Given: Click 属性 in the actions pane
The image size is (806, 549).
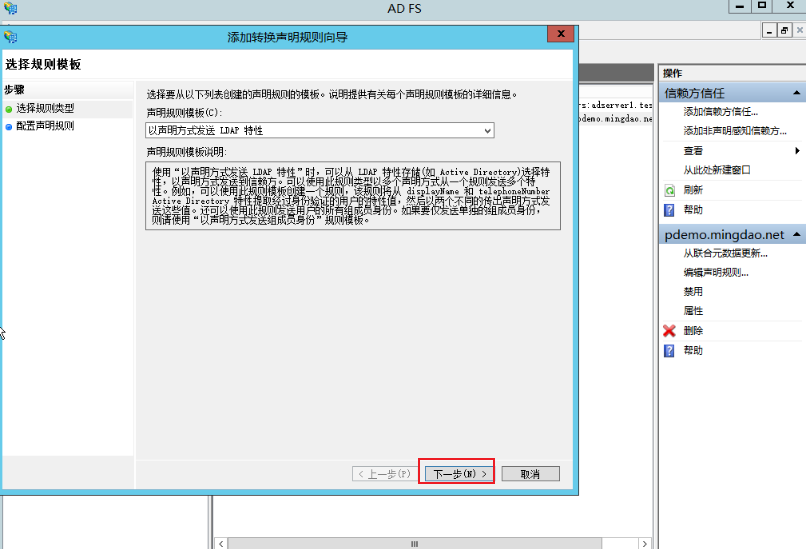Looking at the screenshot, I should click(693, 311).
